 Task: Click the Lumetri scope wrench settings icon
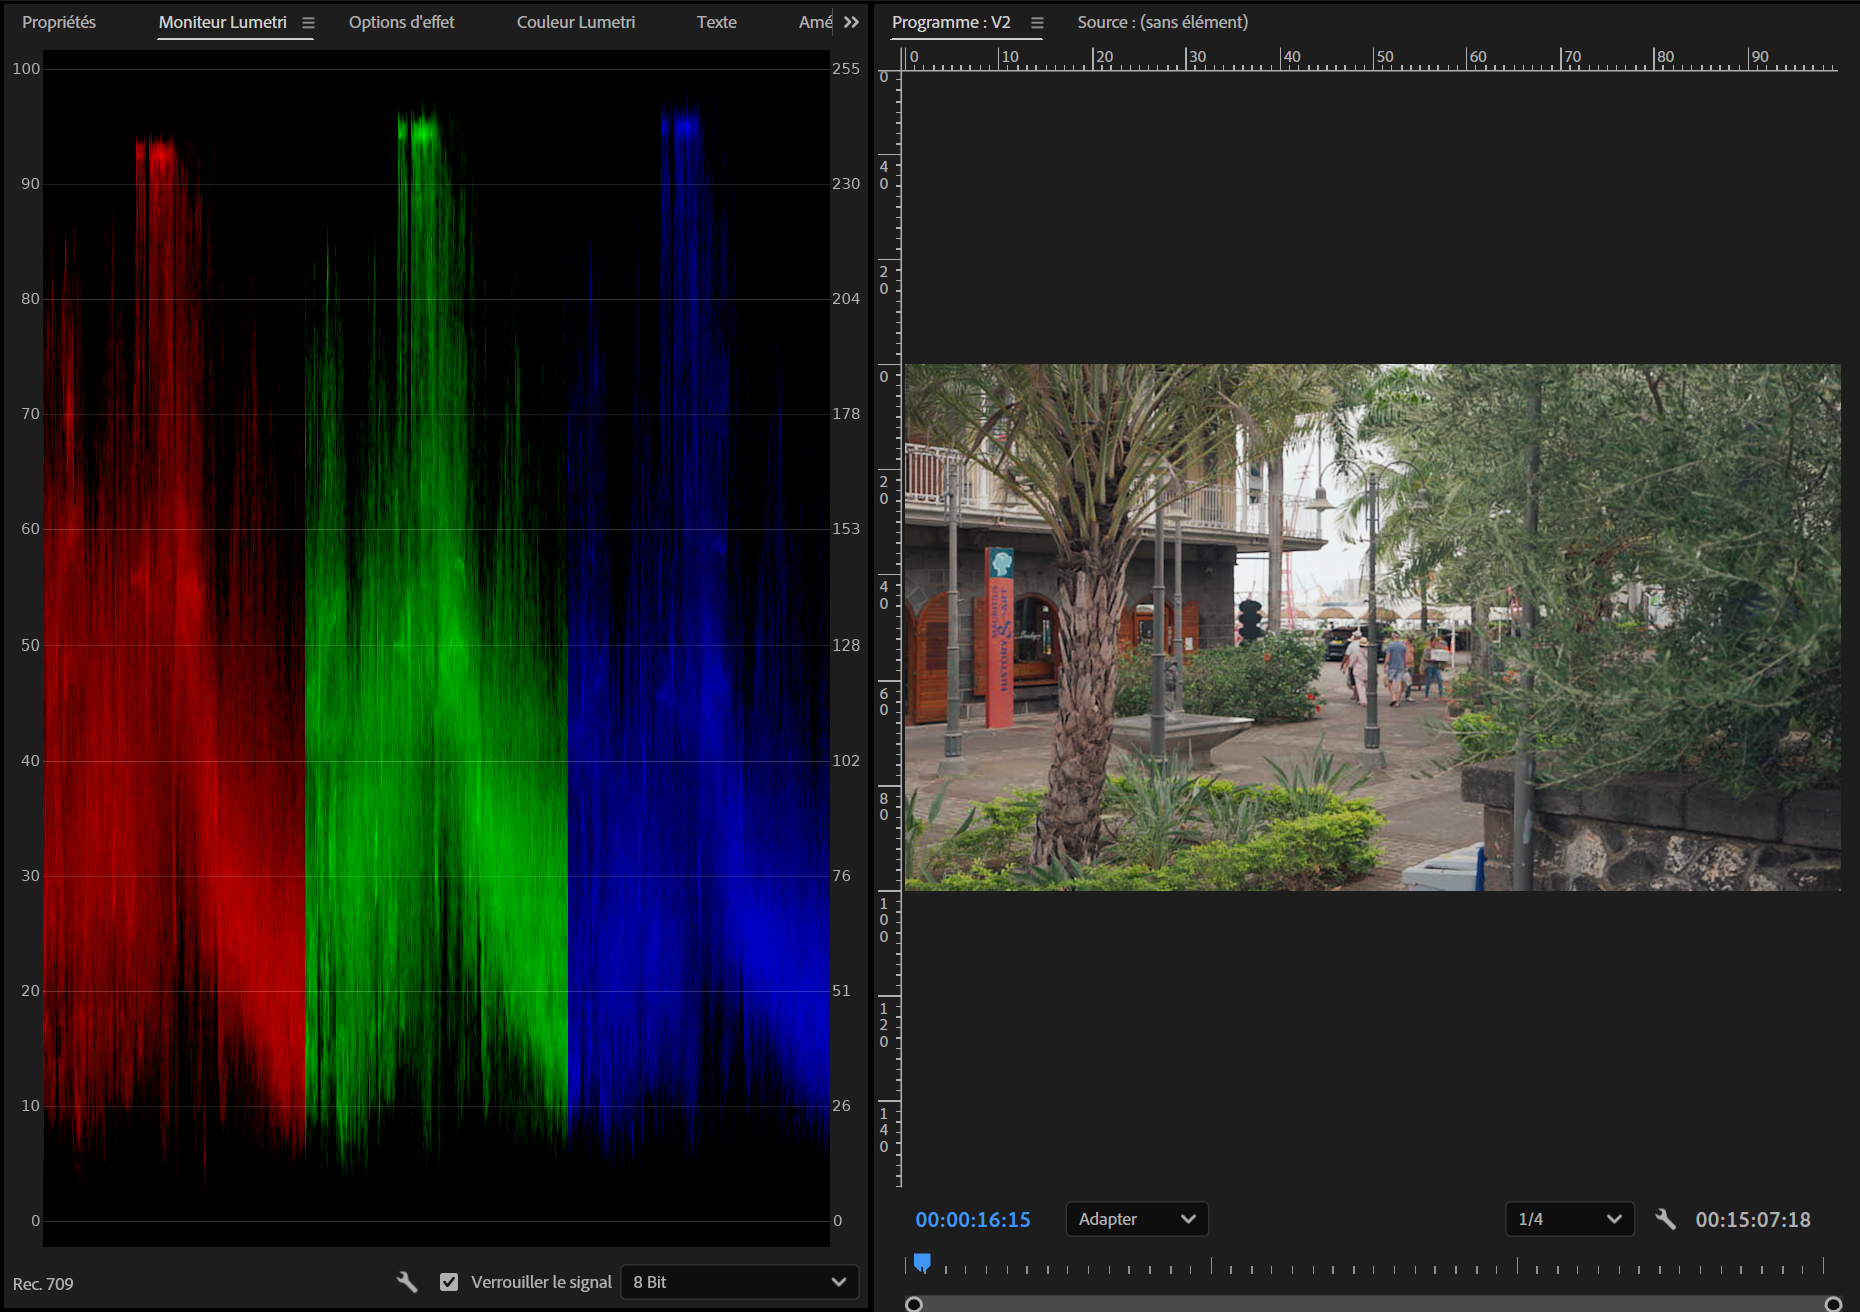(407, 1281)
